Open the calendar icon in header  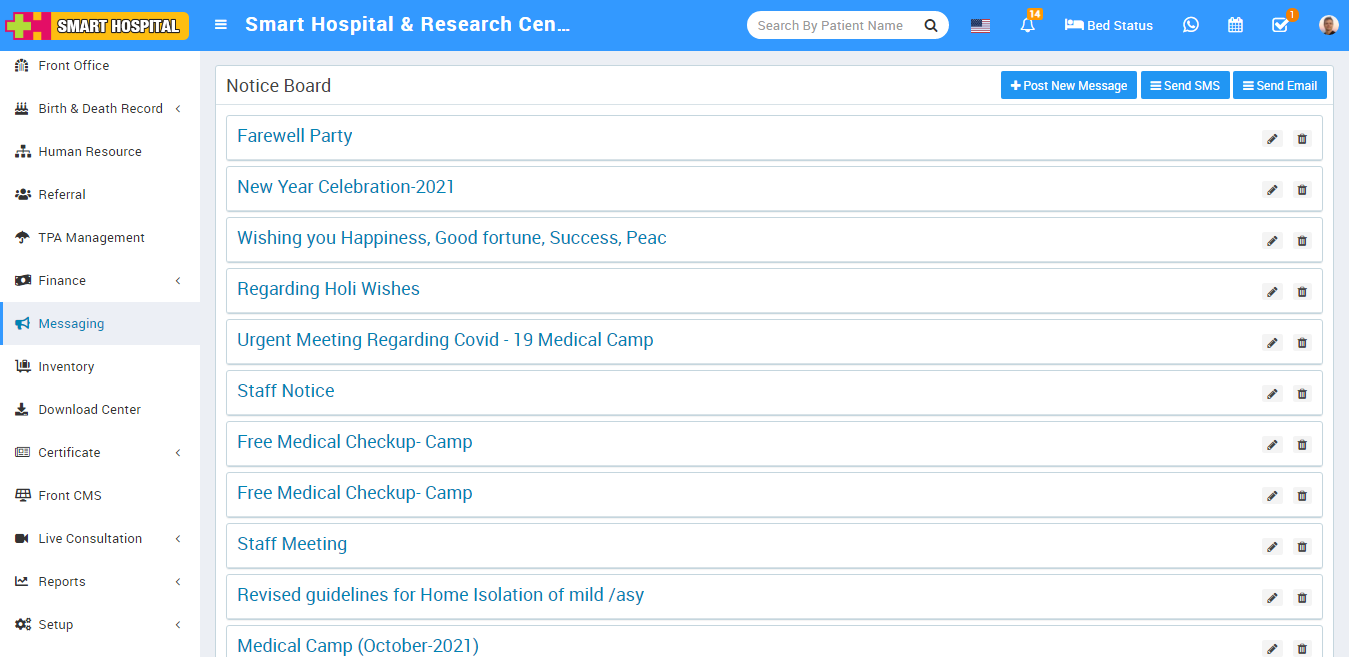pos(1235,26)
